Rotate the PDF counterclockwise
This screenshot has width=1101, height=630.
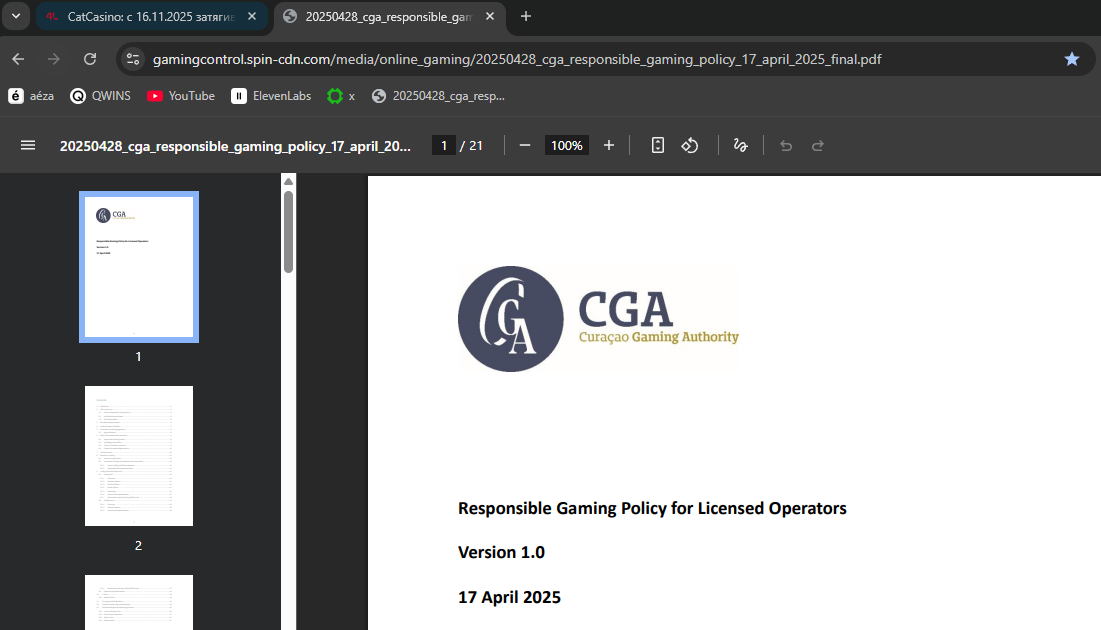coord(689,145)
